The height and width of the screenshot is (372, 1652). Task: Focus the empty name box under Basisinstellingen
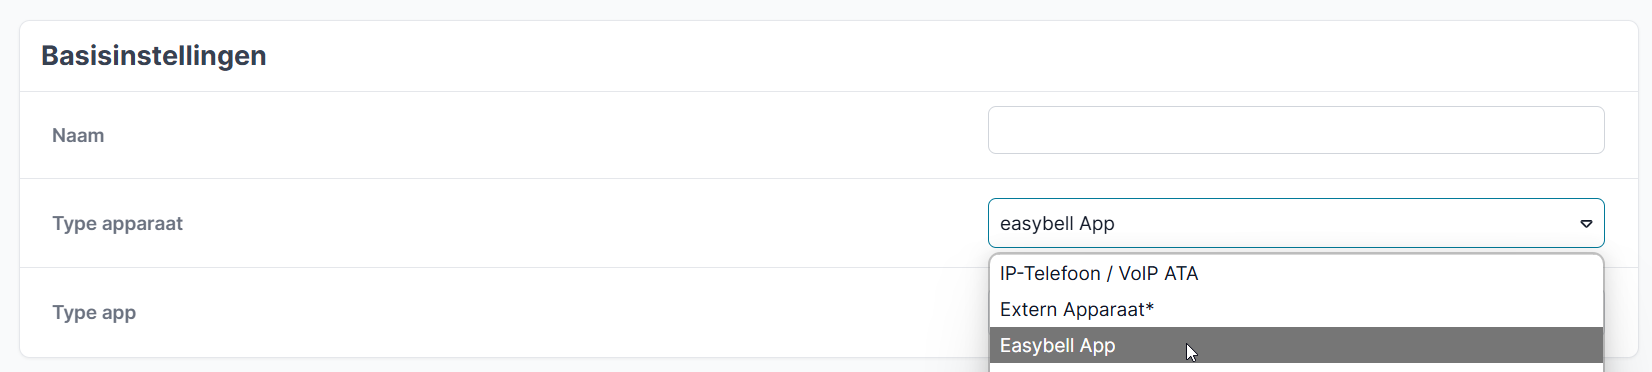1296,130
